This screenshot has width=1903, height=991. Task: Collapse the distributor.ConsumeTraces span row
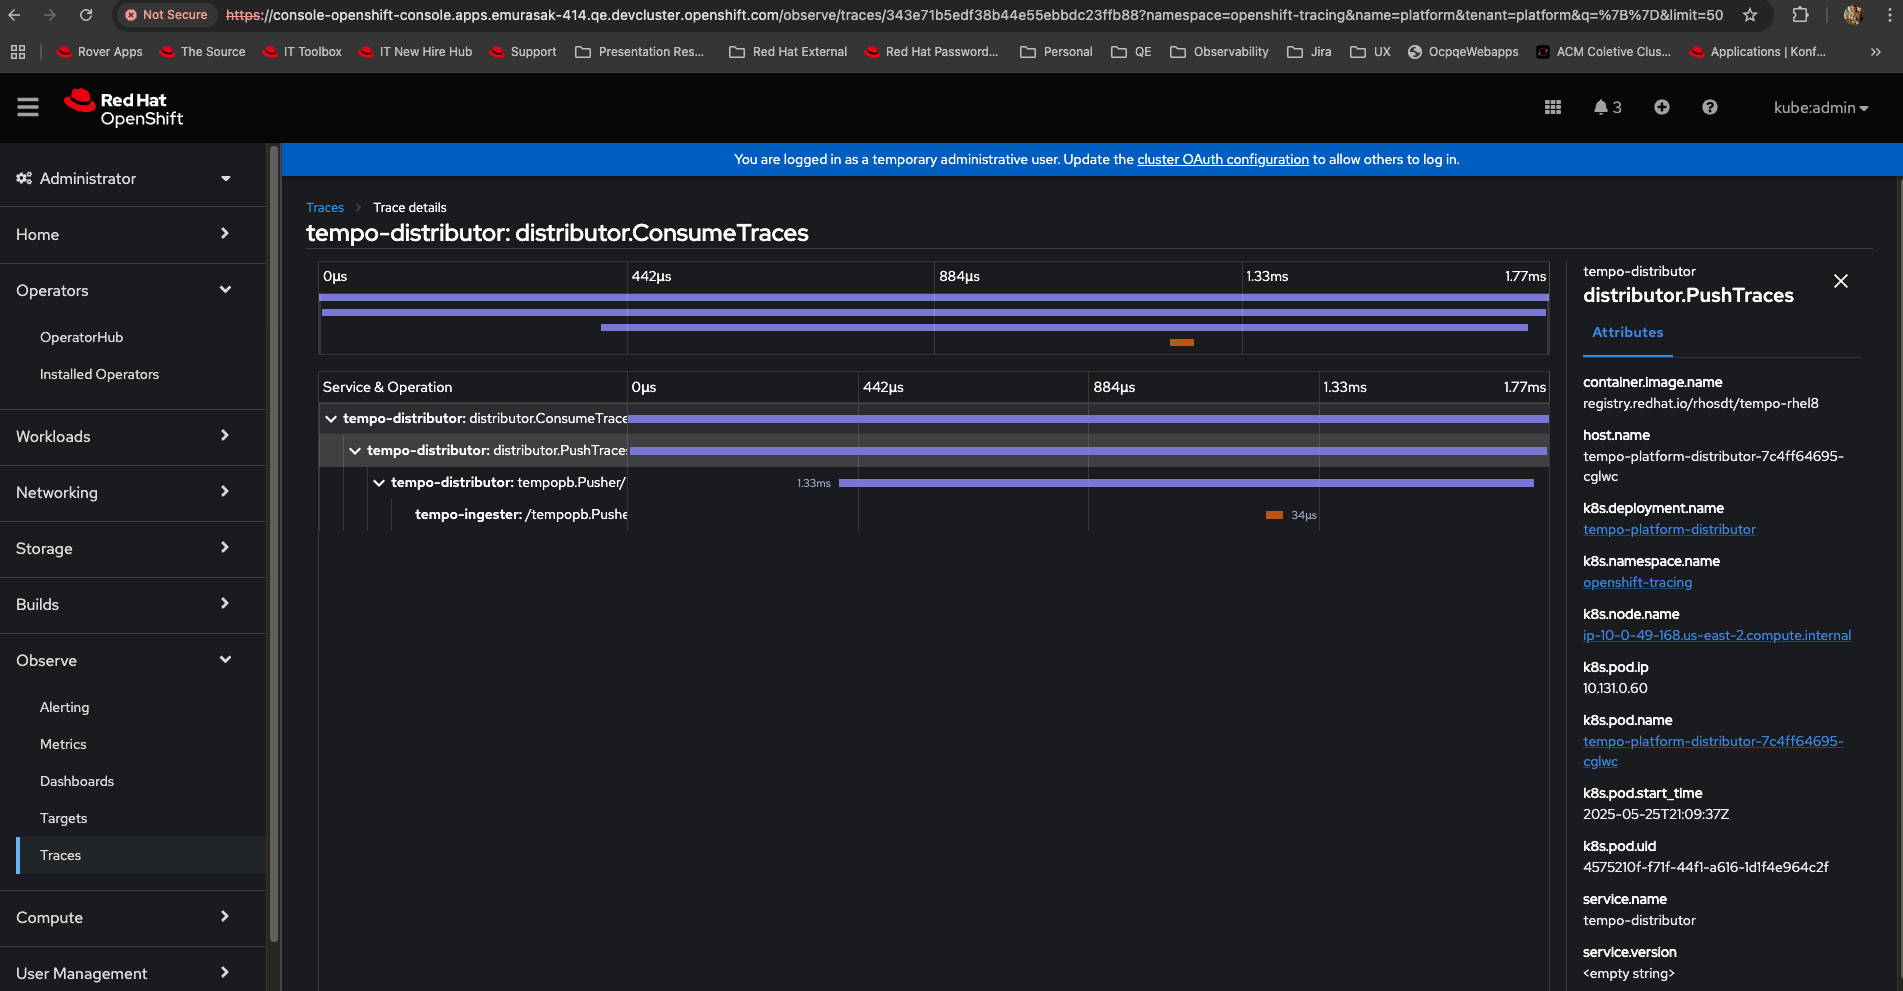[x=331, y=418]
